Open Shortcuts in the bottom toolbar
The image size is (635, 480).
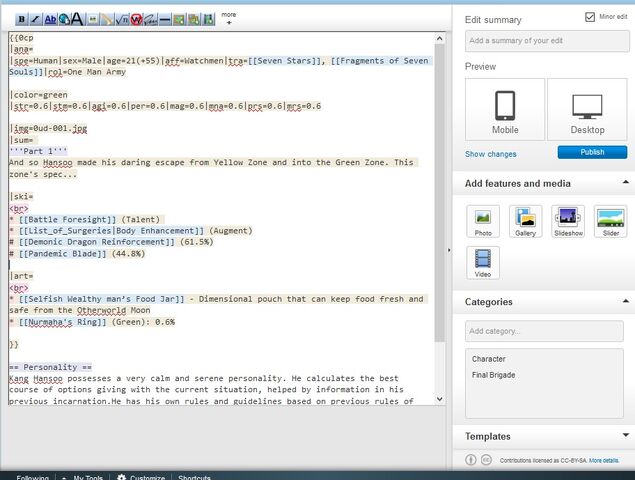194,477
